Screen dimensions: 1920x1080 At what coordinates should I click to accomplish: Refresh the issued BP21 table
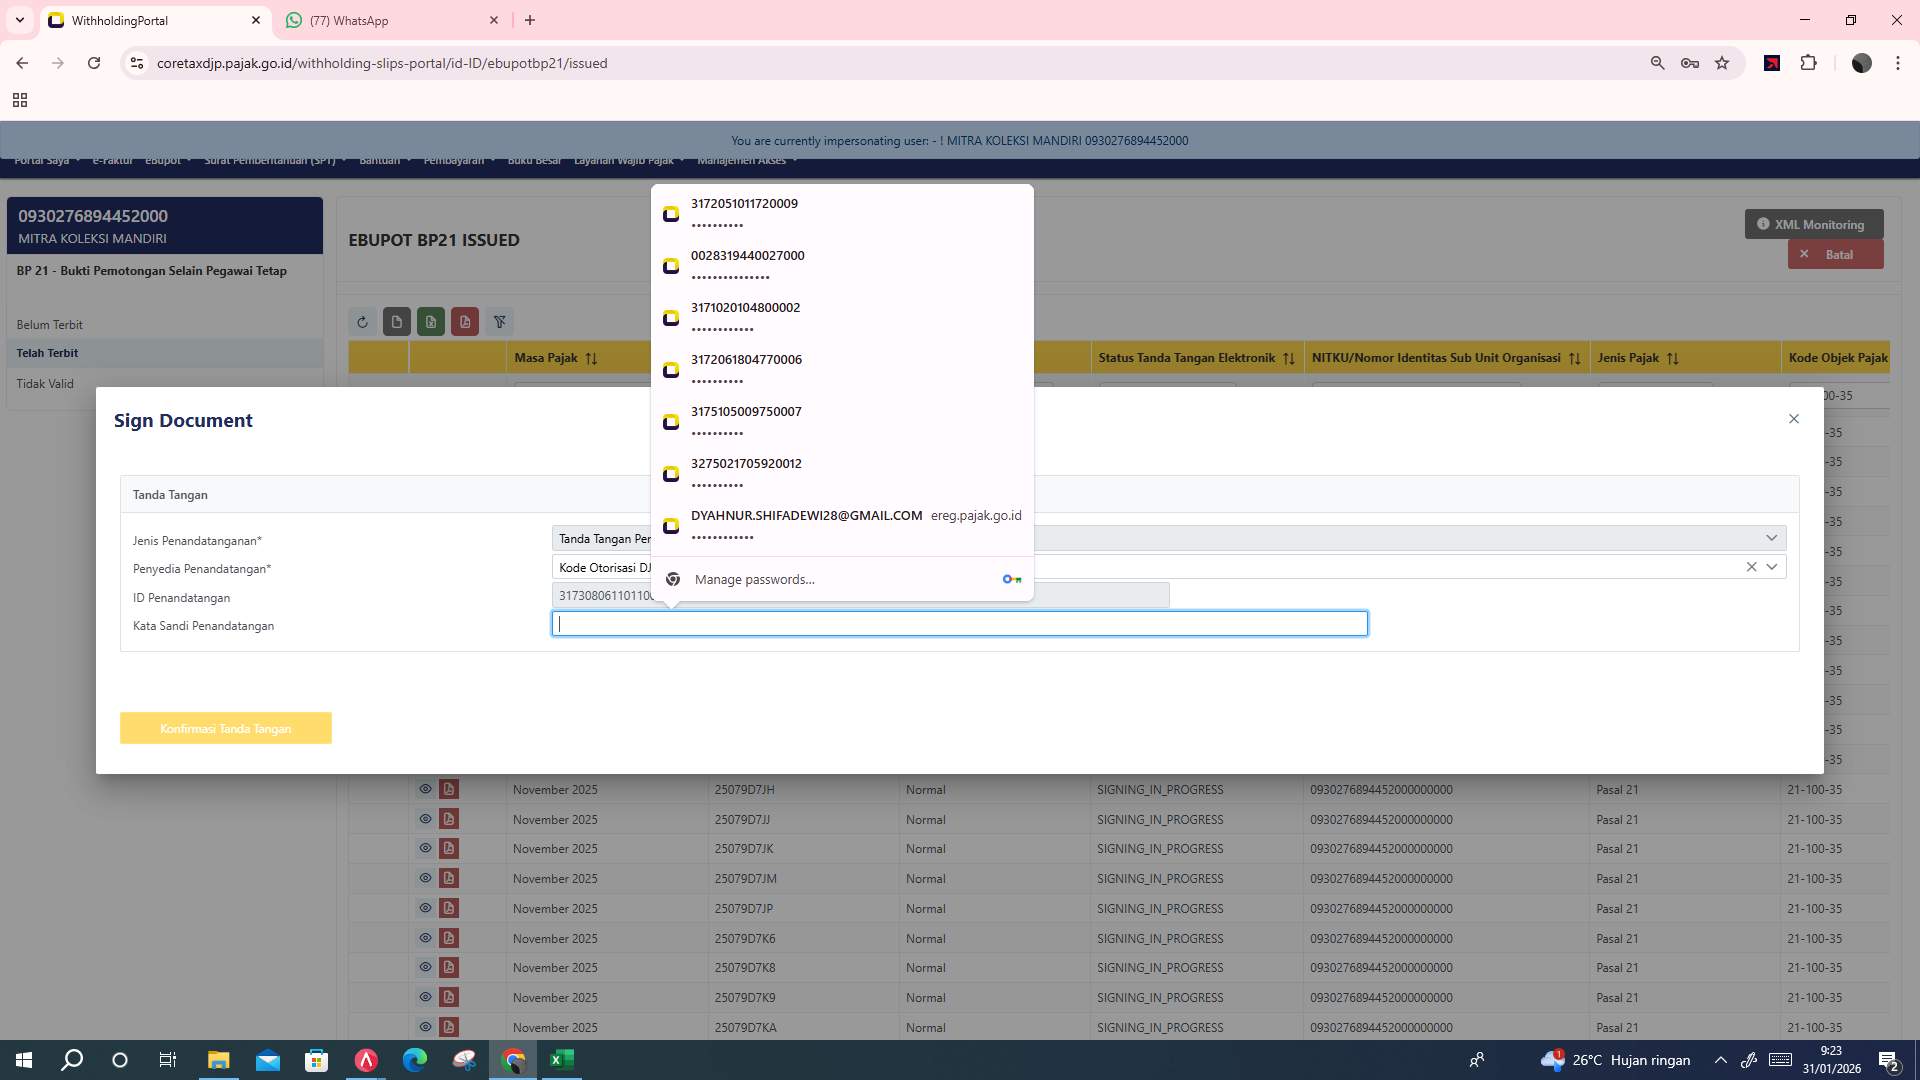(363, 321)
